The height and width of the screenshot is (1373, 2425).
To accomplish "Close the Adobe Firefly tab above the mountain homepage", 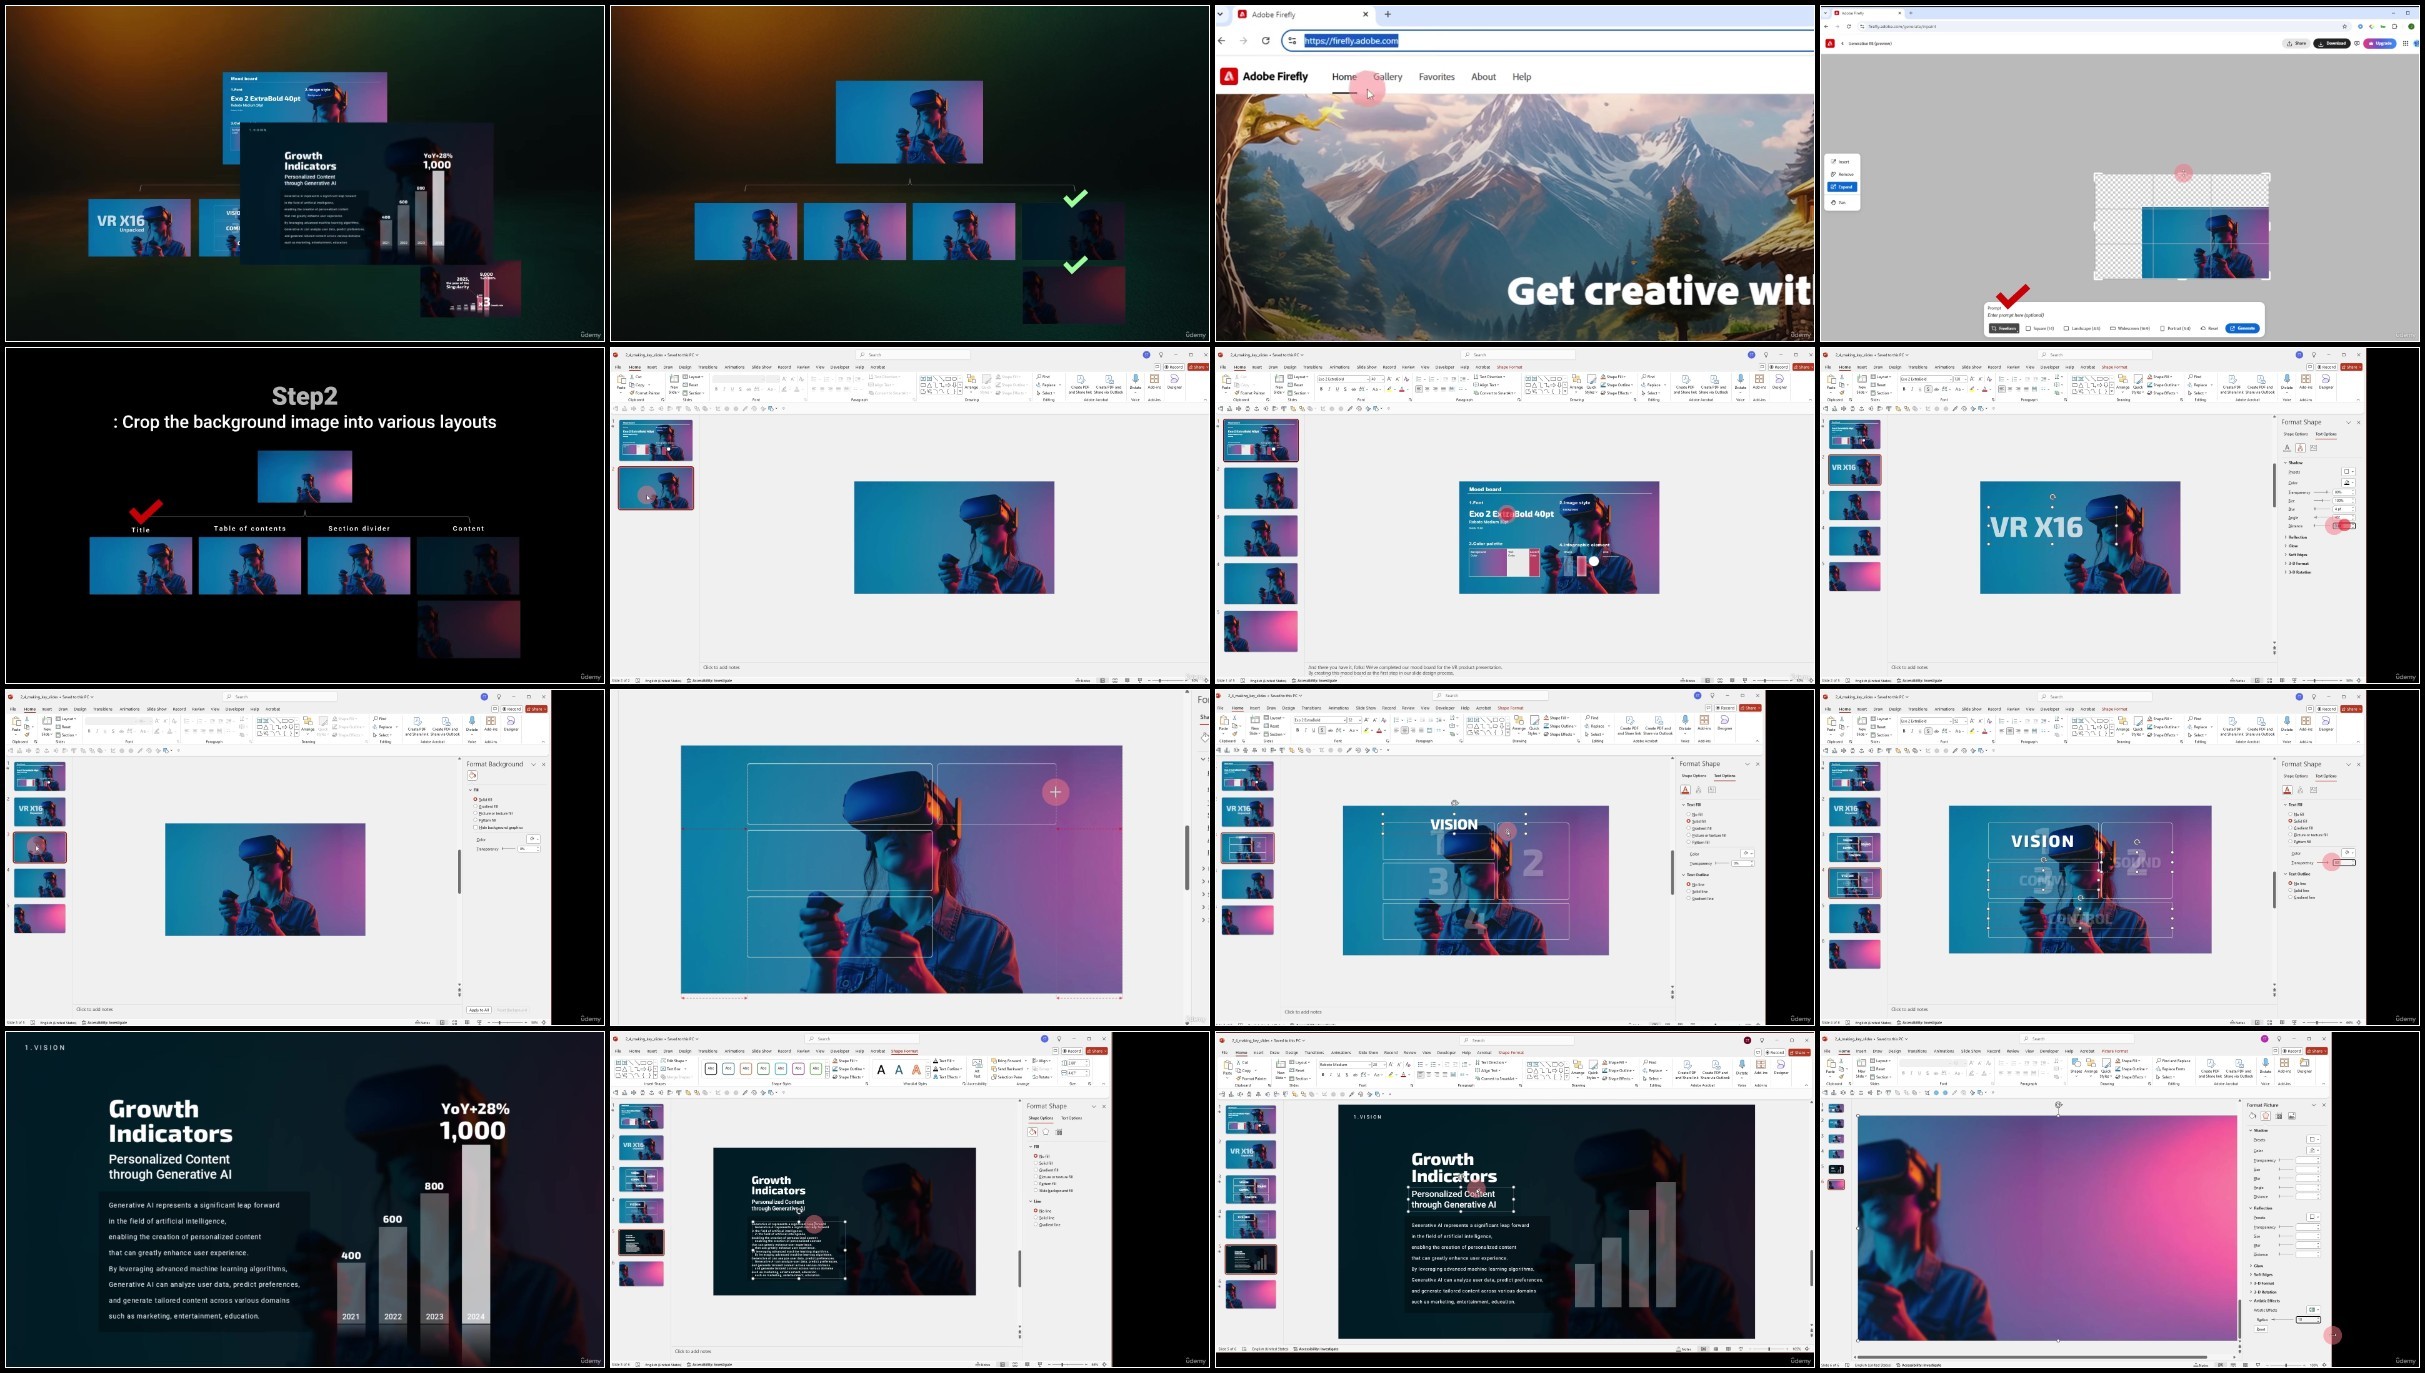I will [x=1365, y=15].
